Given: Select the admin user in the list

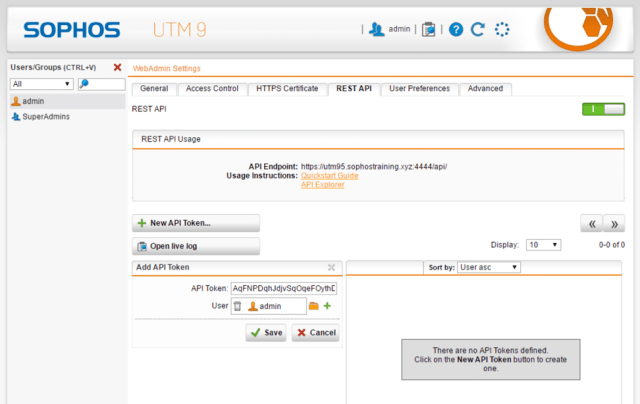Looking at the screenshot, I should point(68,101).
